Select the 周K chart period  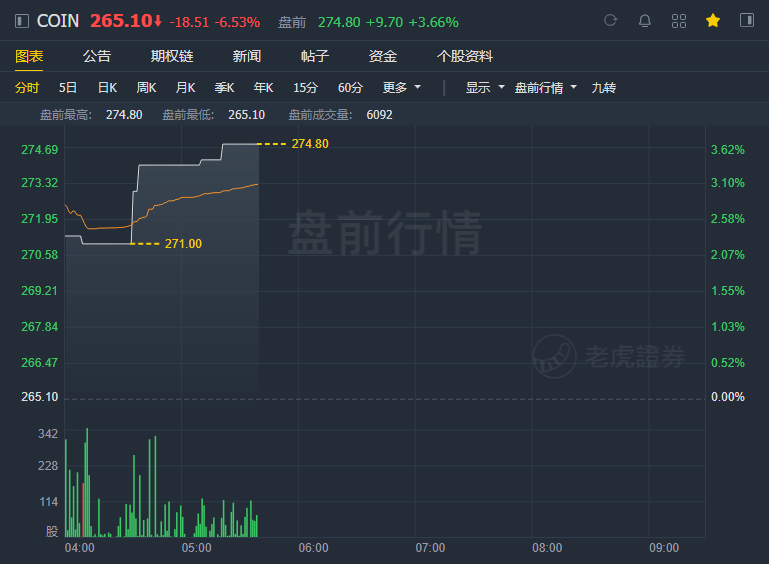pyautogui.click(x=146, y=88)
